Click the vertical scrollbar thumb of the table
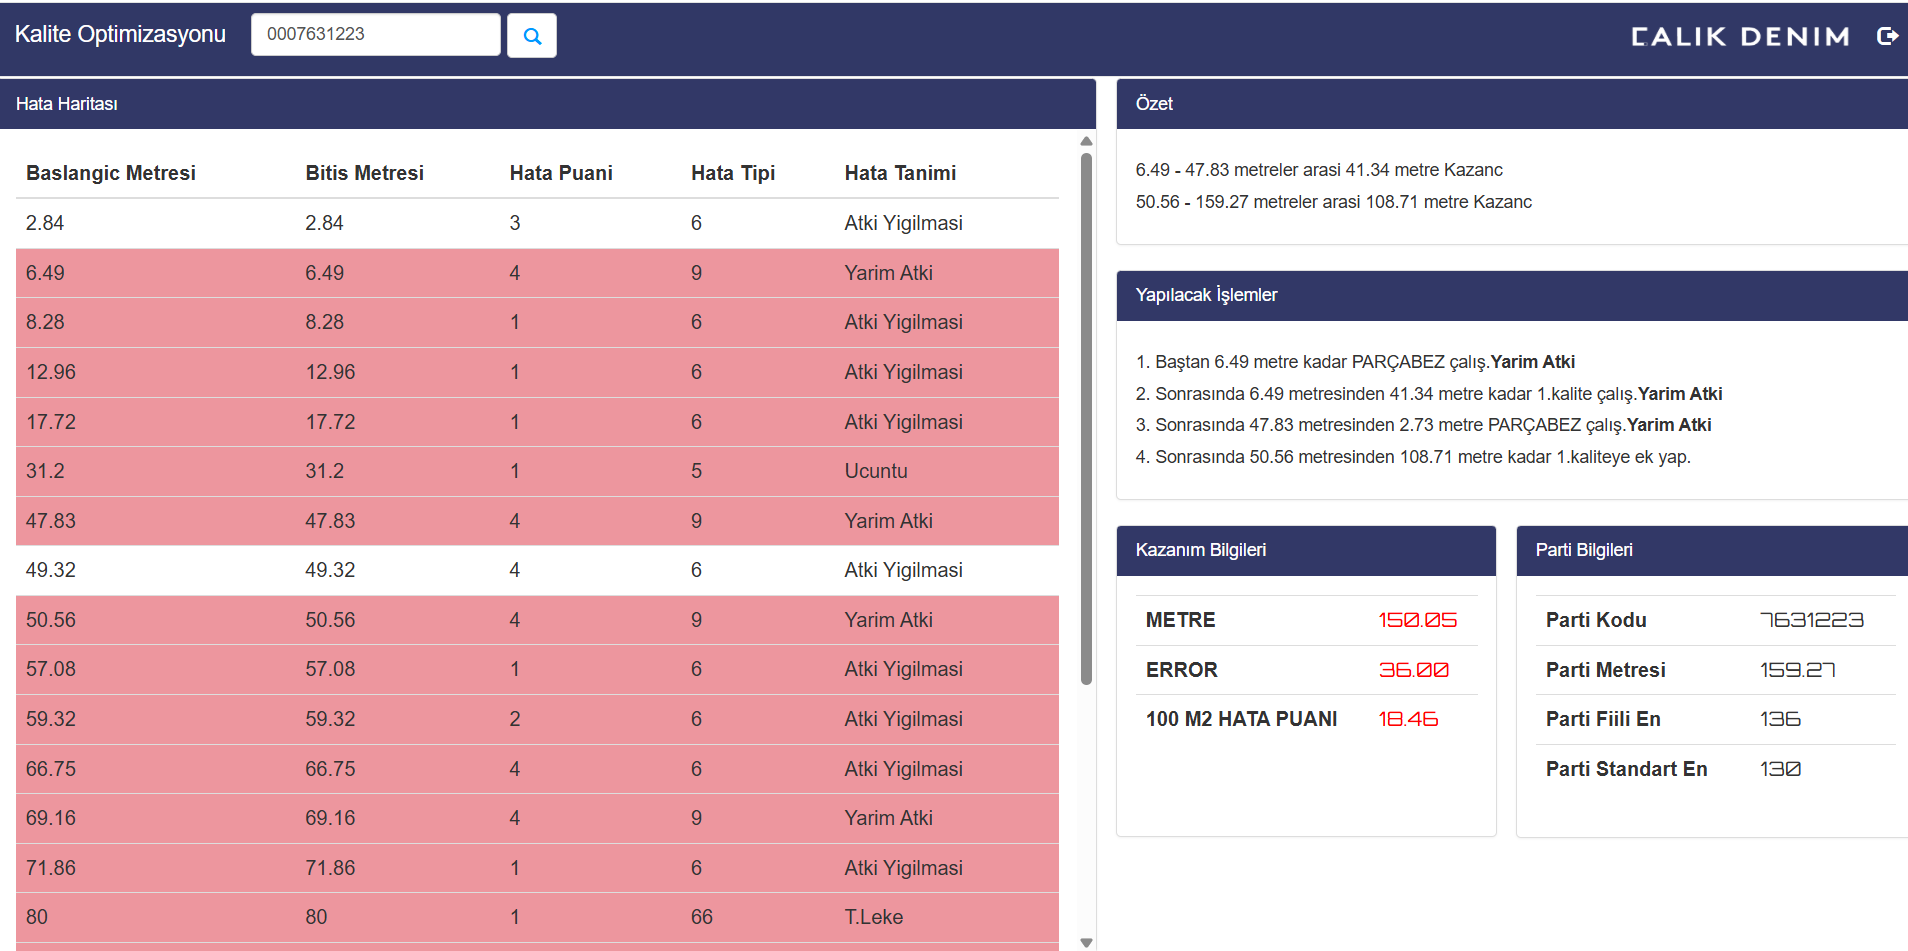Screen dimensions: 1908x951 (1086, 418)
